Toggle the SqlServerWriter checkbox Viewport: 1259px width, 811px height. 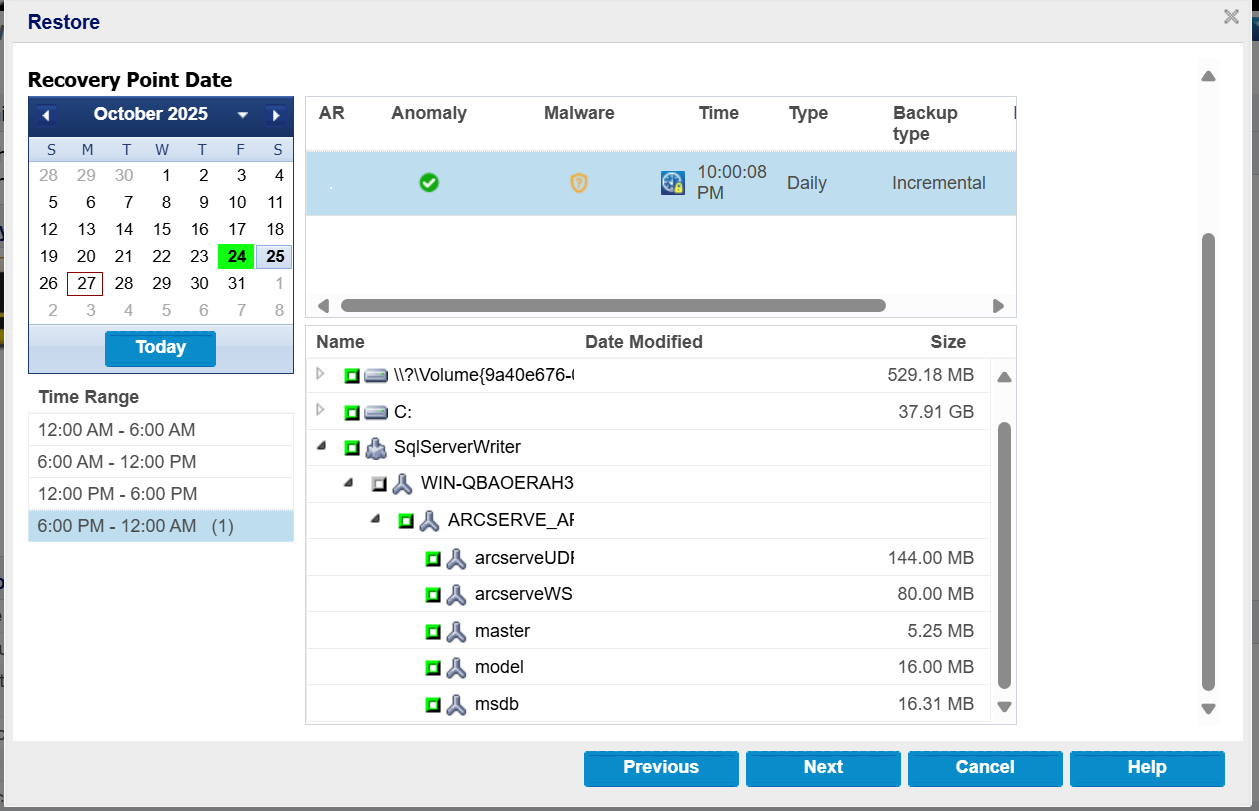point(352,448)
